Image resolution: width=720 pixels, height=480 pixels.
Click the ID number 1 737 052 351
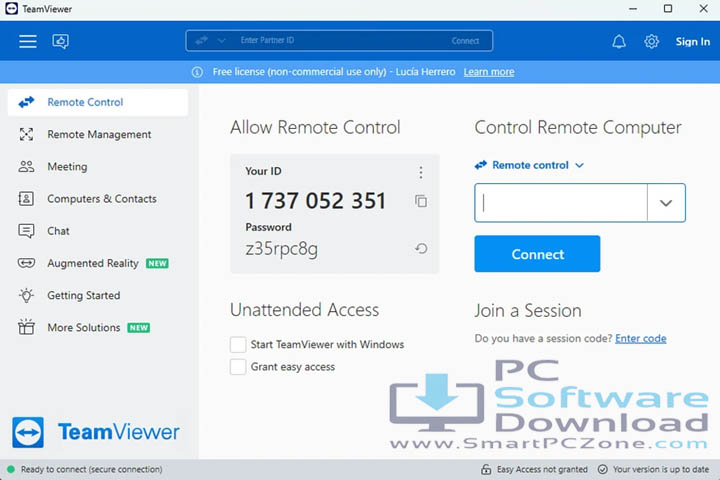point(315,201)
